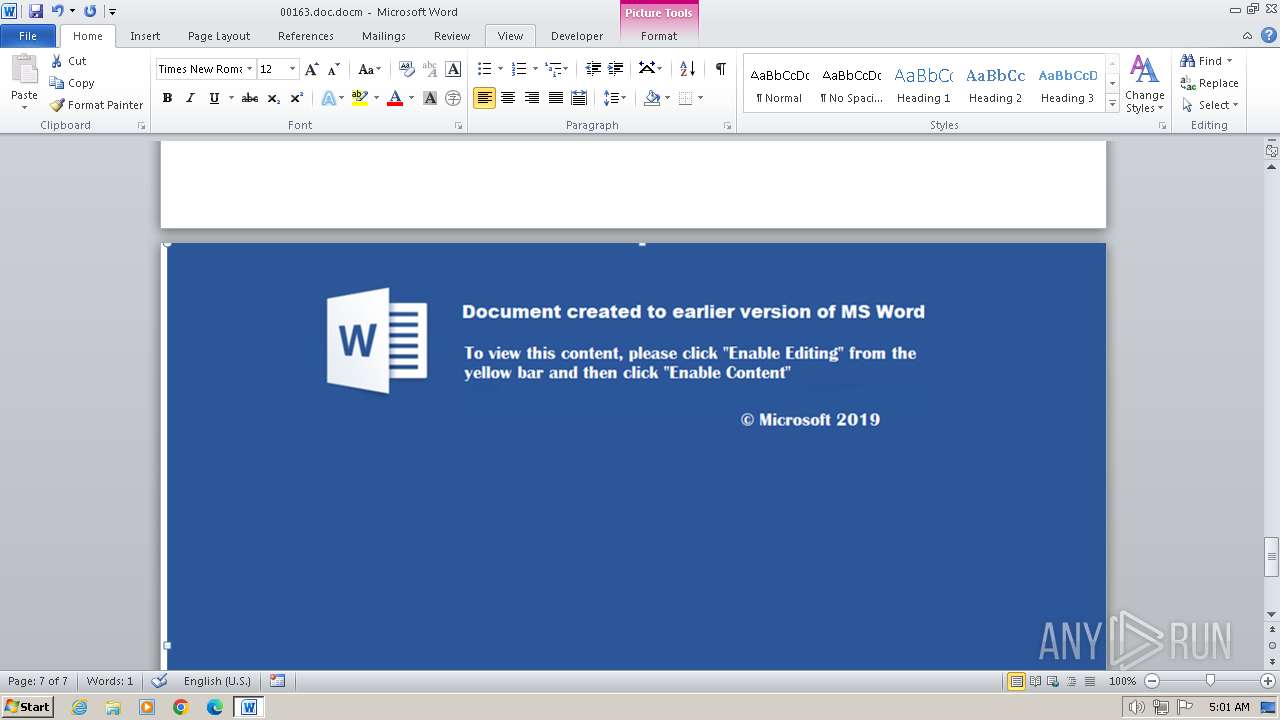Open Picture Tools Format tab
Image resolution: width=1280 pixels, height=720 pixels.
659,36
